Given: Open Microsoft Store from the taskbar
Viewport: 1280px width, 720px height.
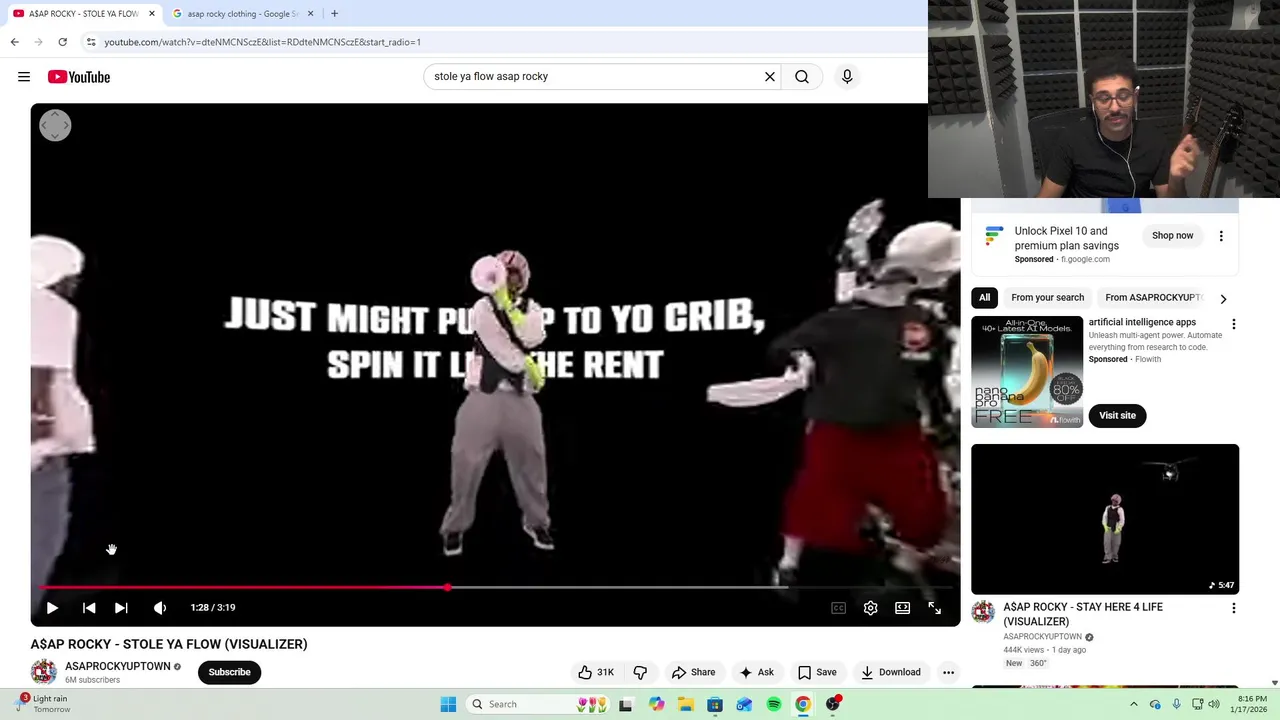Looking at the screenshot, I should pos(715,704).
